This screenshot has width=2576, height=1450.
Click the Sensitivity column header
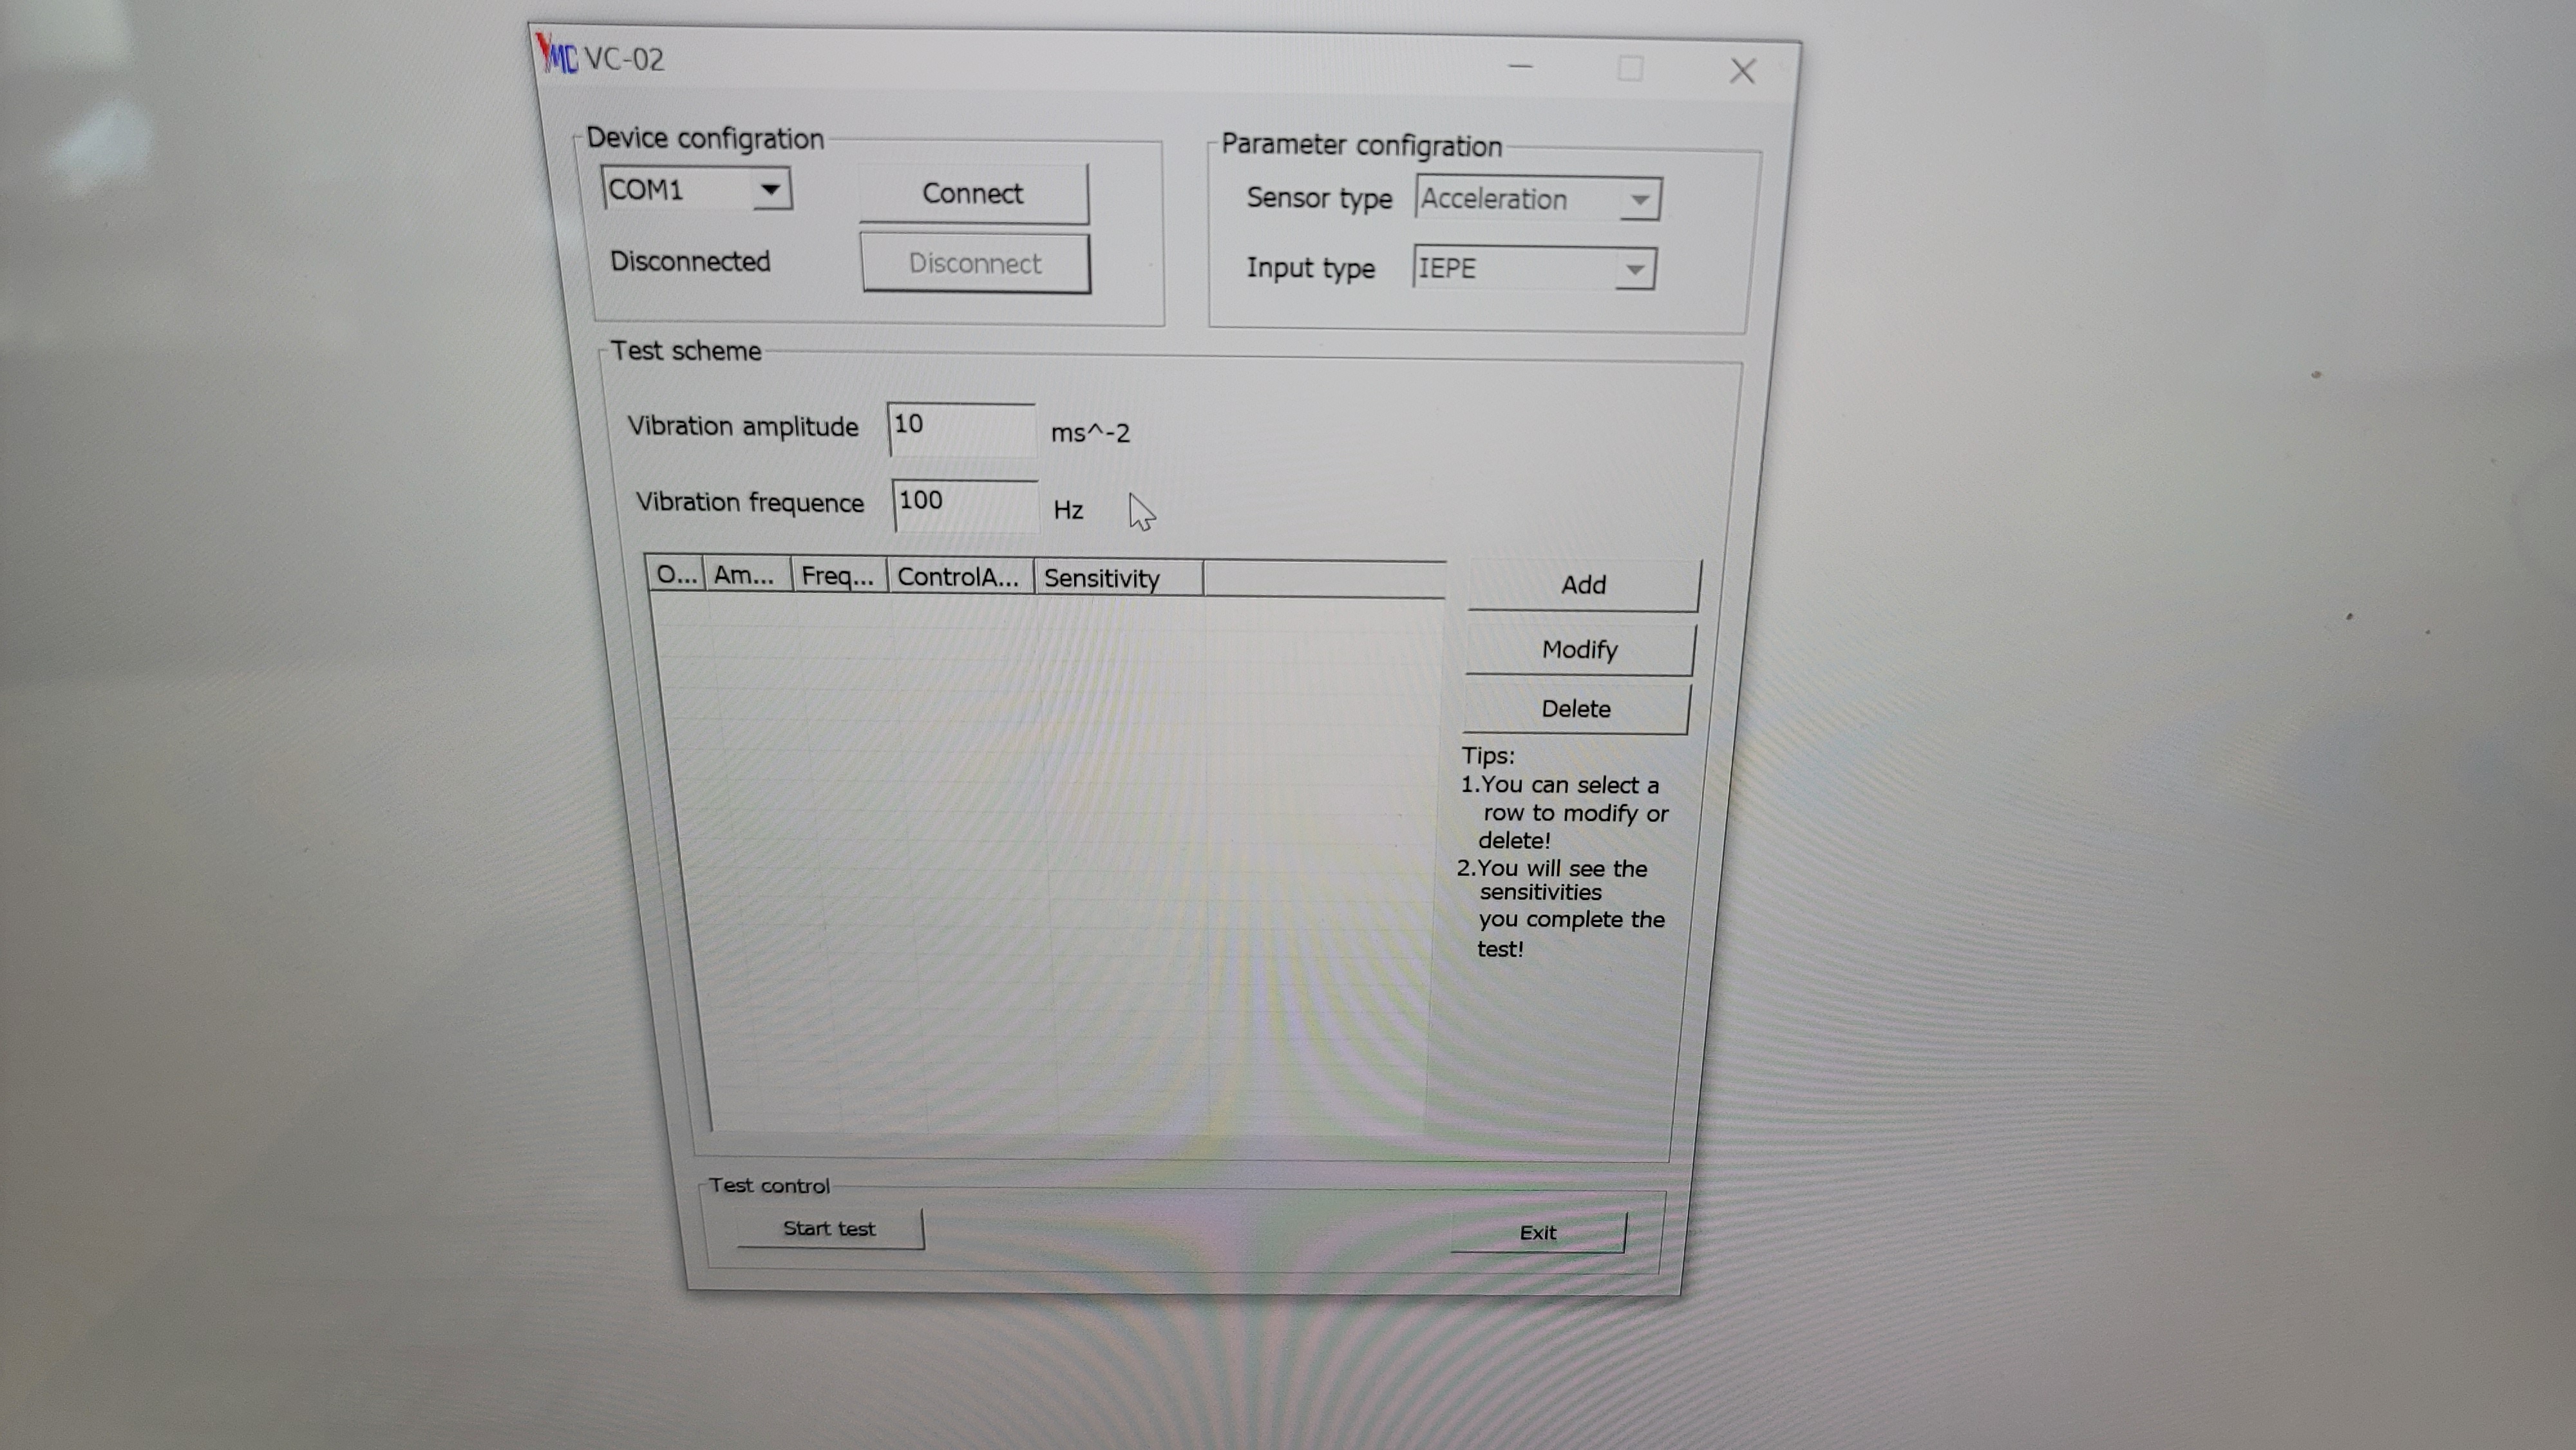1118,578
